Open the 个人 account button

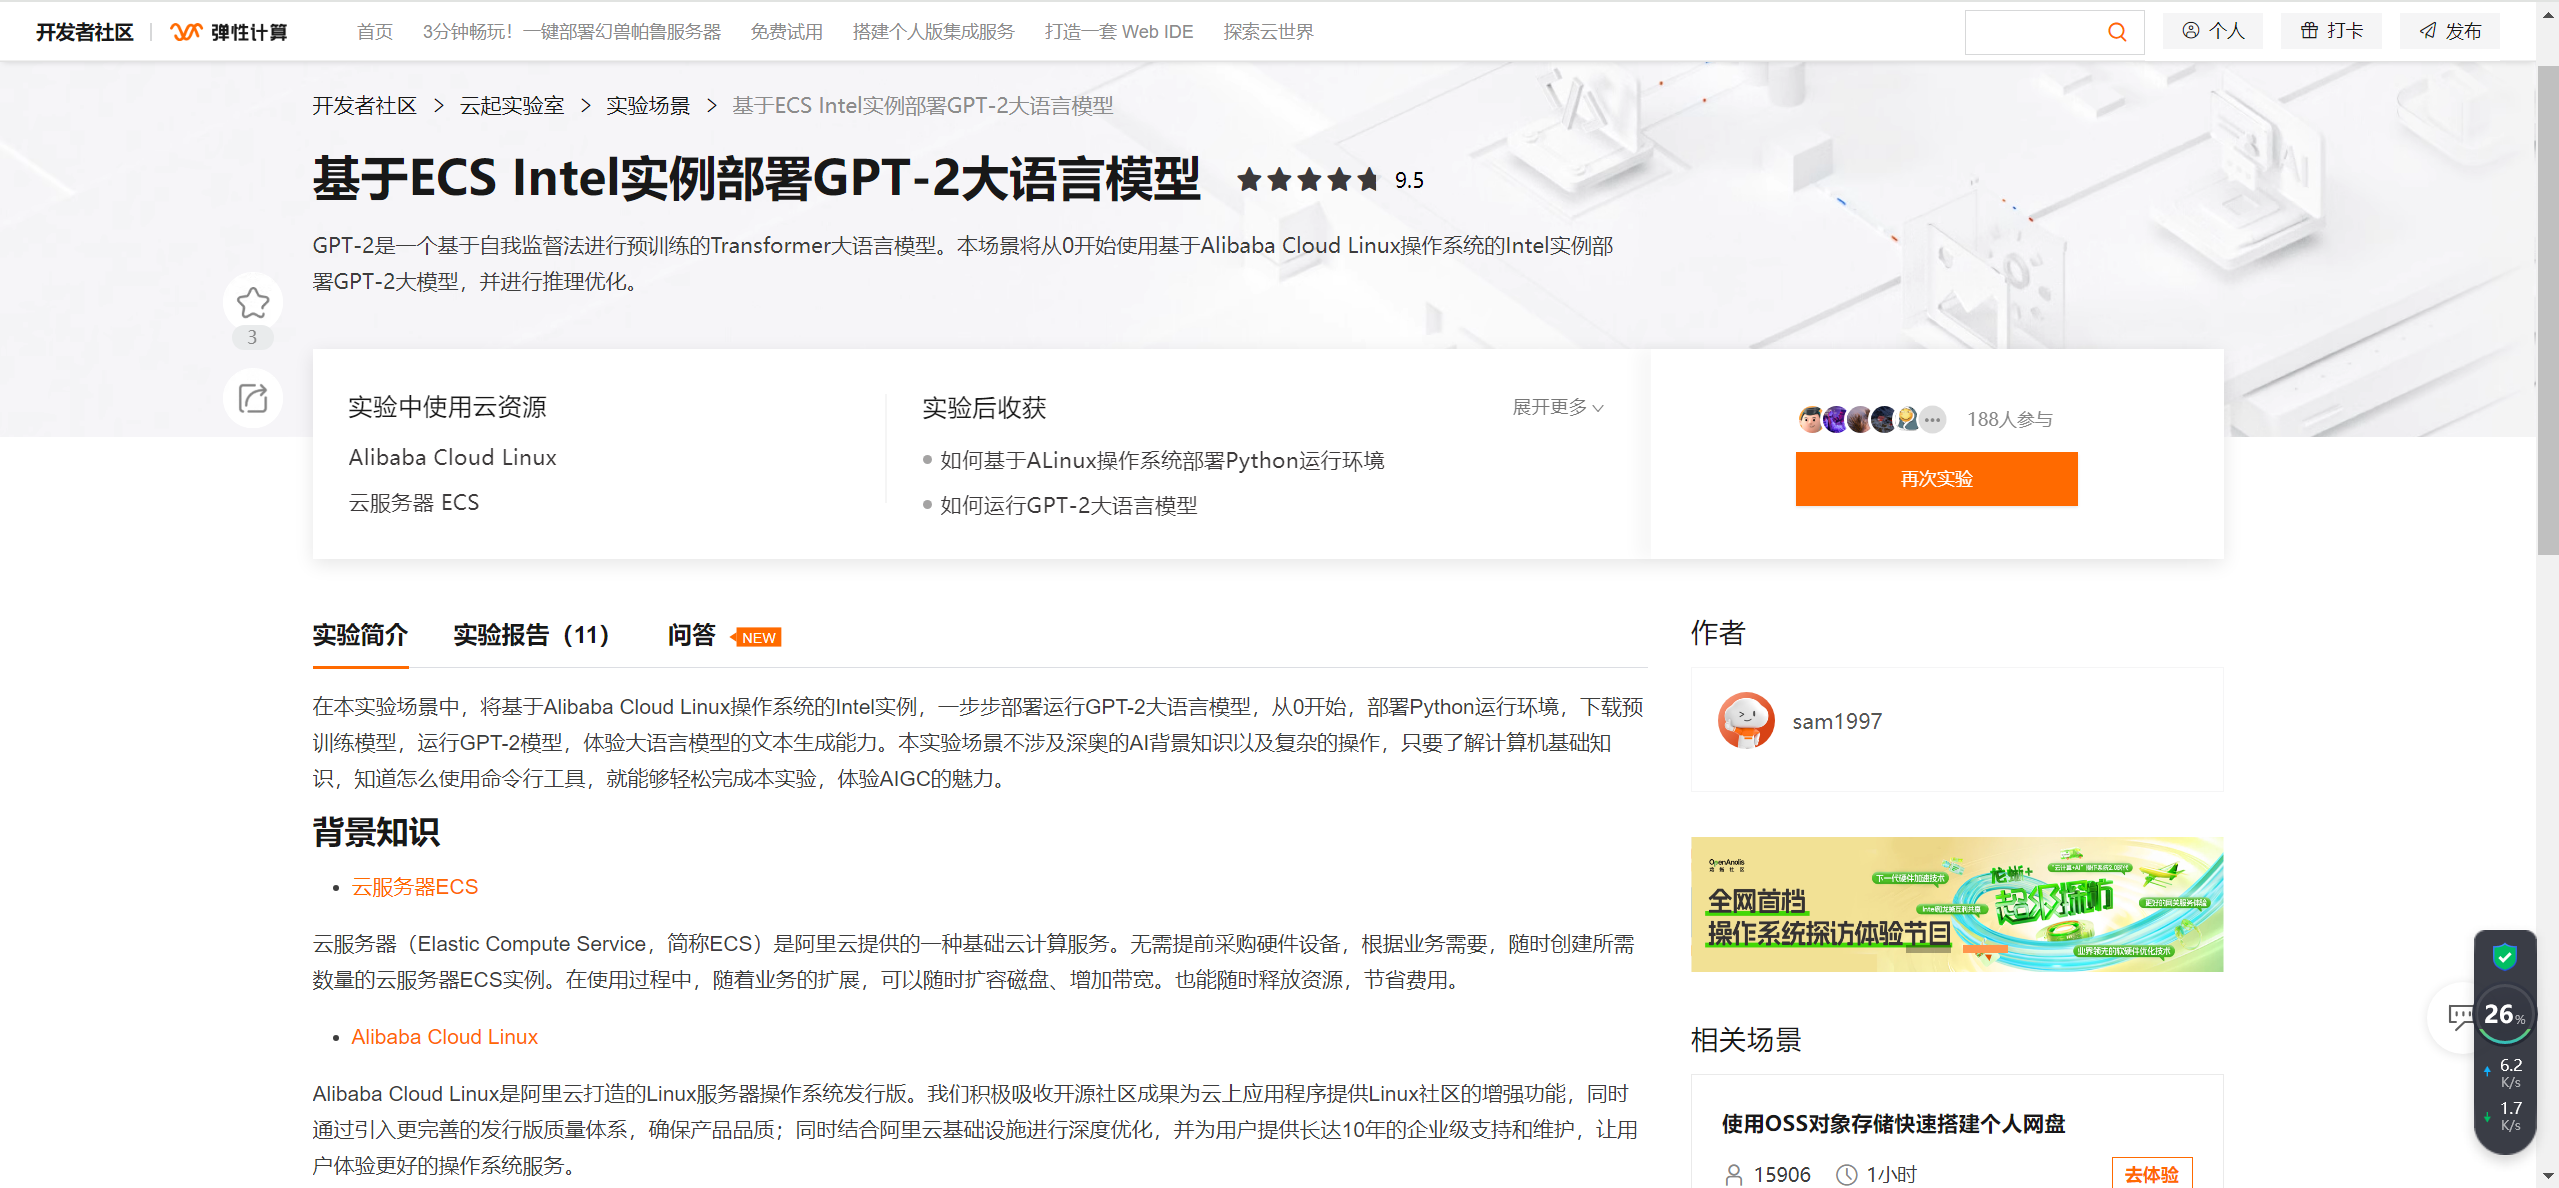click(2213, 31)
